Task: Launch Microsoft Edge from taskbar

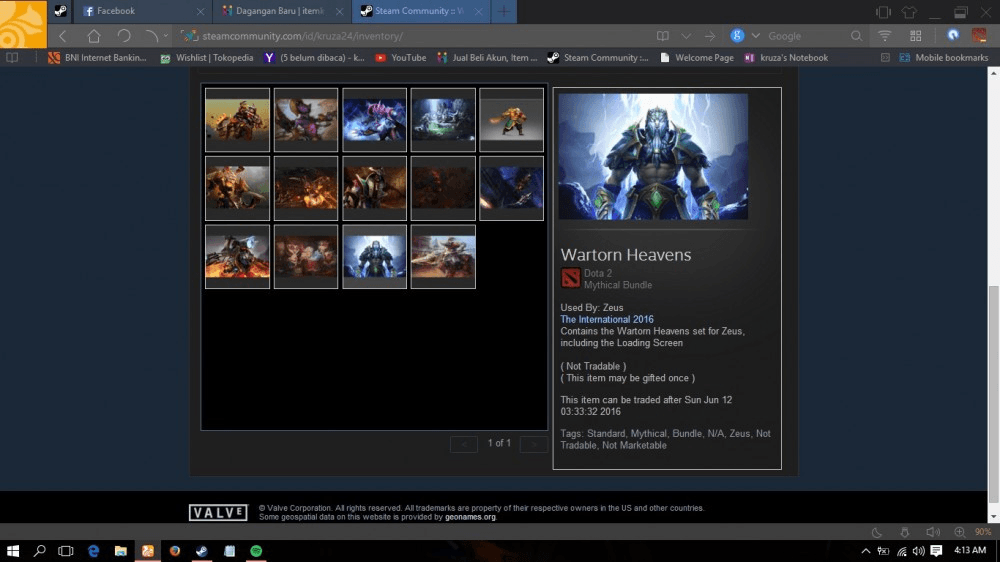Action: click(93, 551)
